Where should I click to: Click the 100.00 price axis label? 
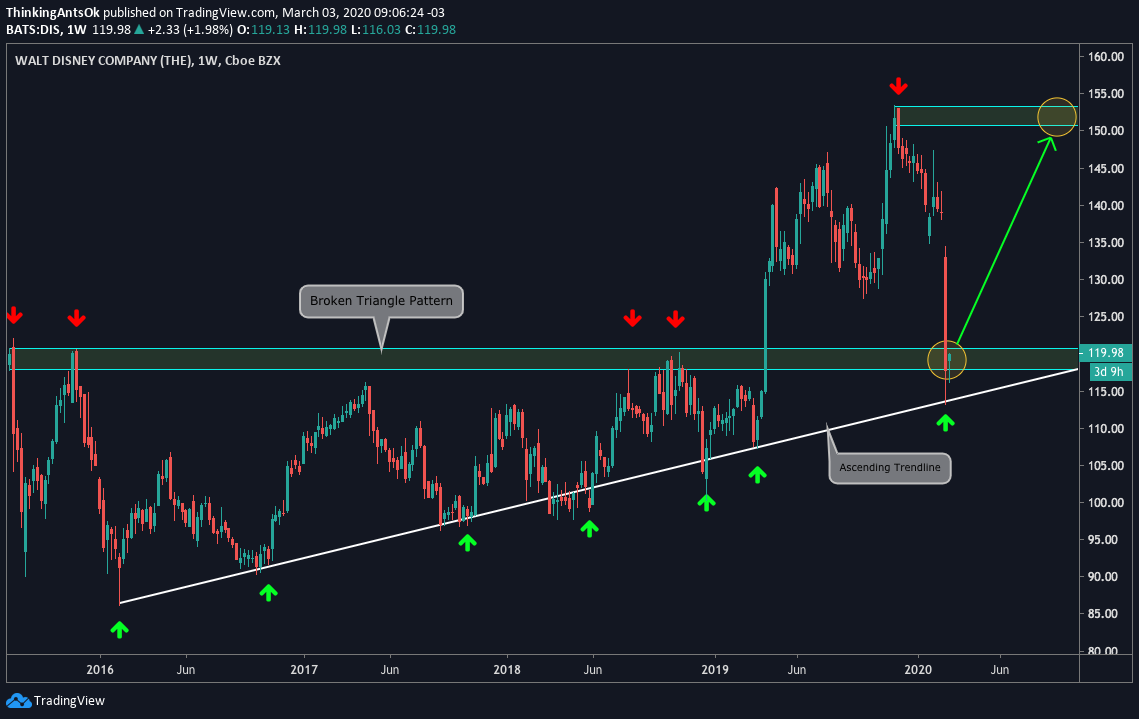(1106, 503)
